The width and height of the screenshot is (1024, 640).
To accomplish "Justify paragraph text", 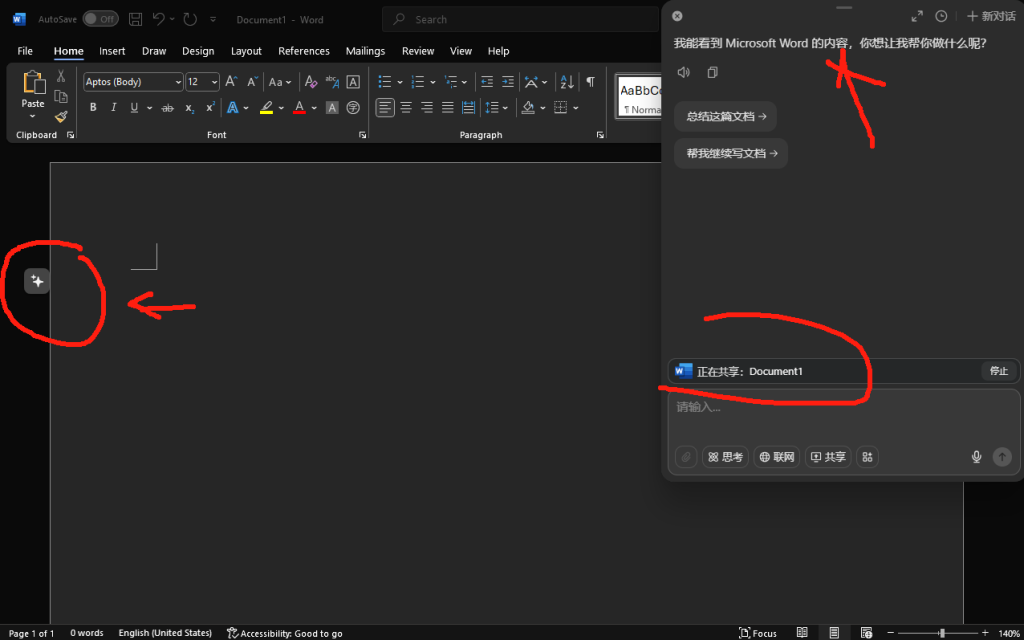I will pos(447,108).
